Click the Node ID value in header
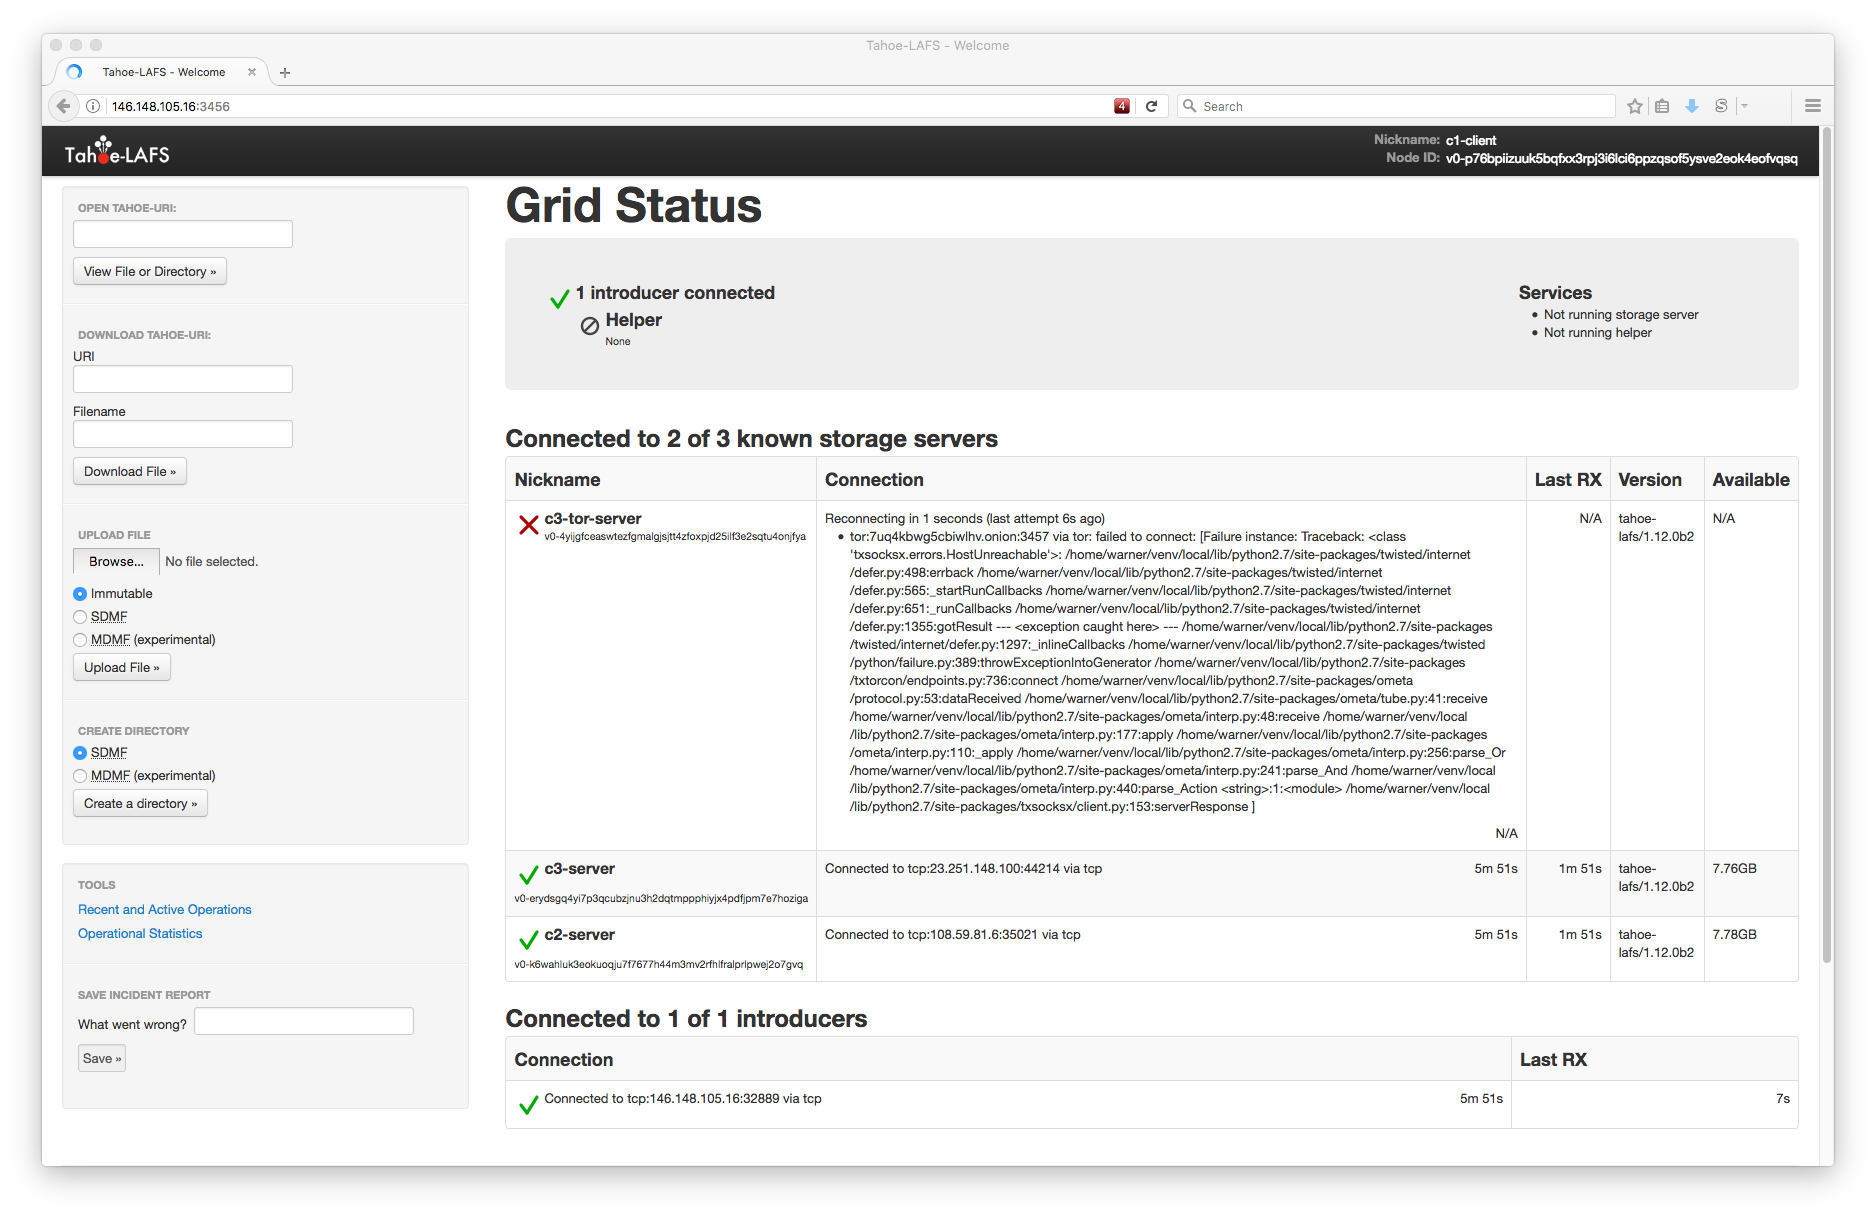1876x1216 pixels. 1621,158
